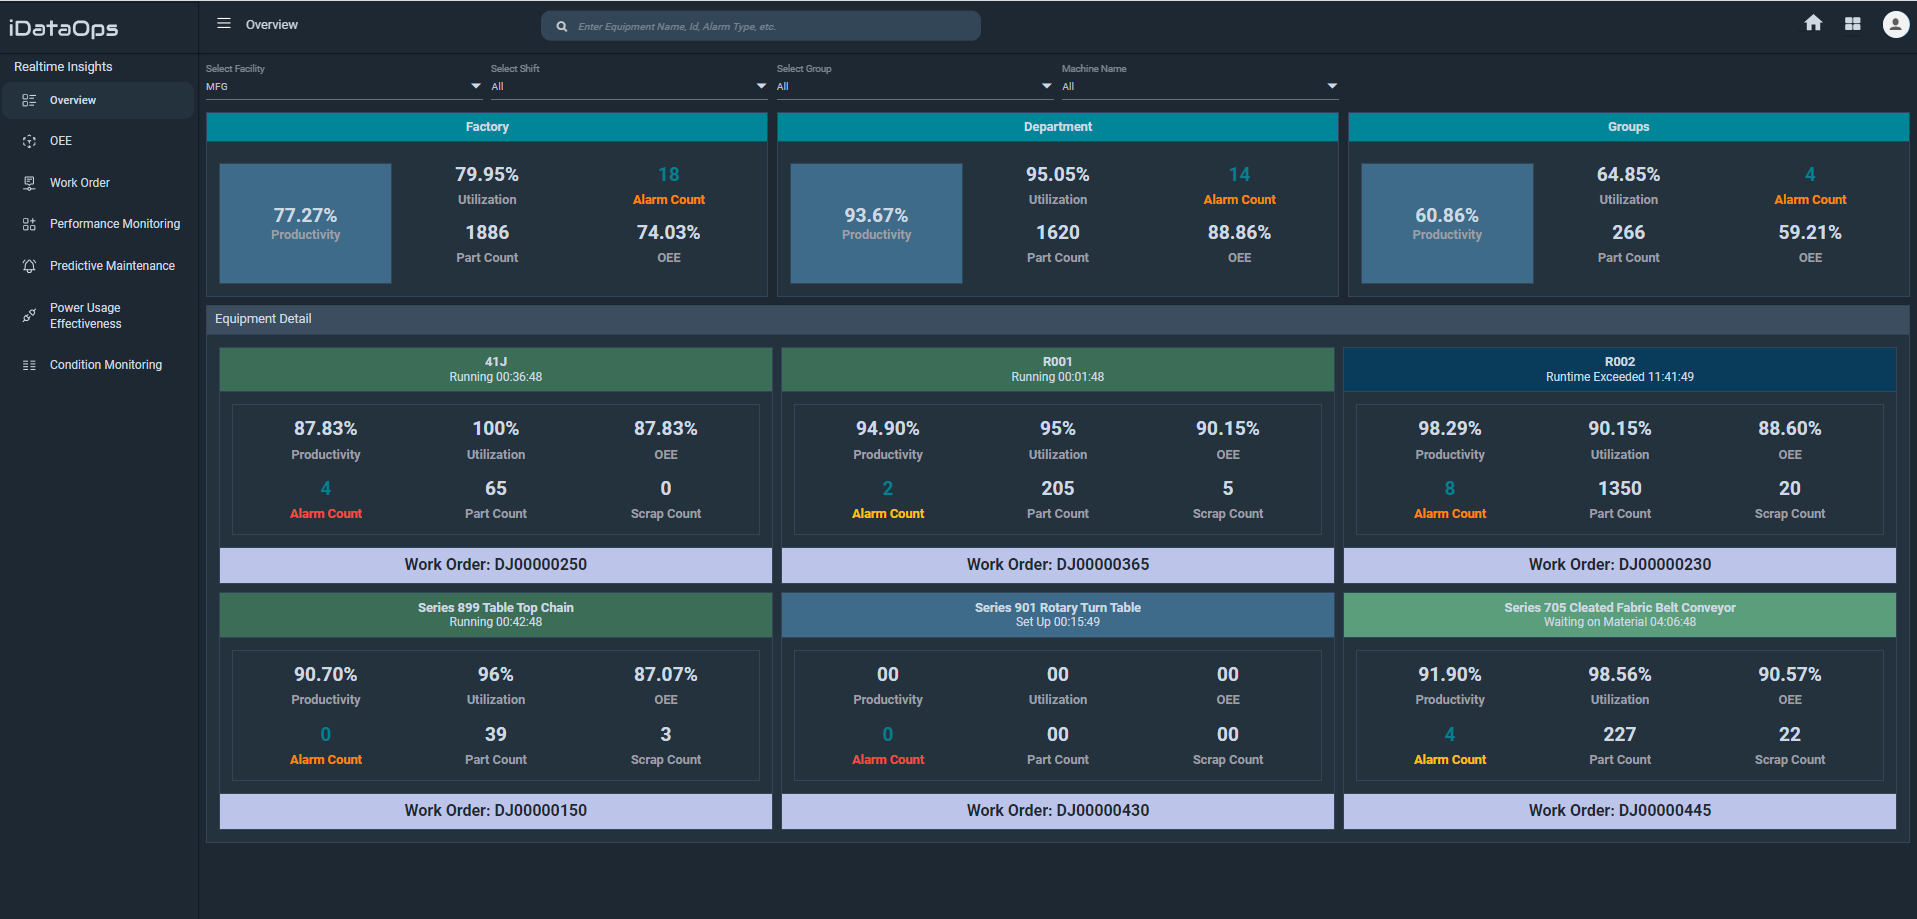Image resolution: width=1917 pixels, height=919 pixels.
Task: Click the search magnifier icon
Action: [x=562, y=27]
